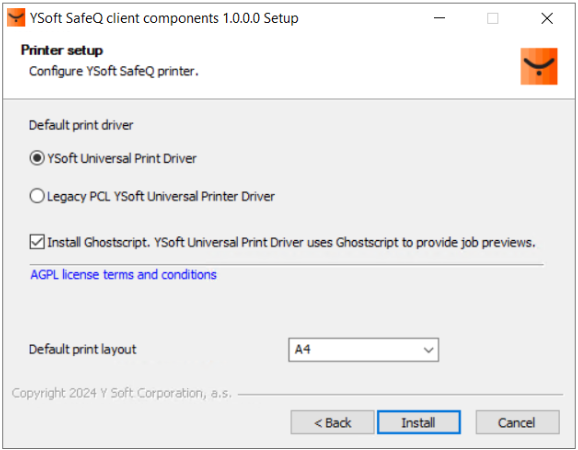Go to the previous step with Back

point(332,422)
